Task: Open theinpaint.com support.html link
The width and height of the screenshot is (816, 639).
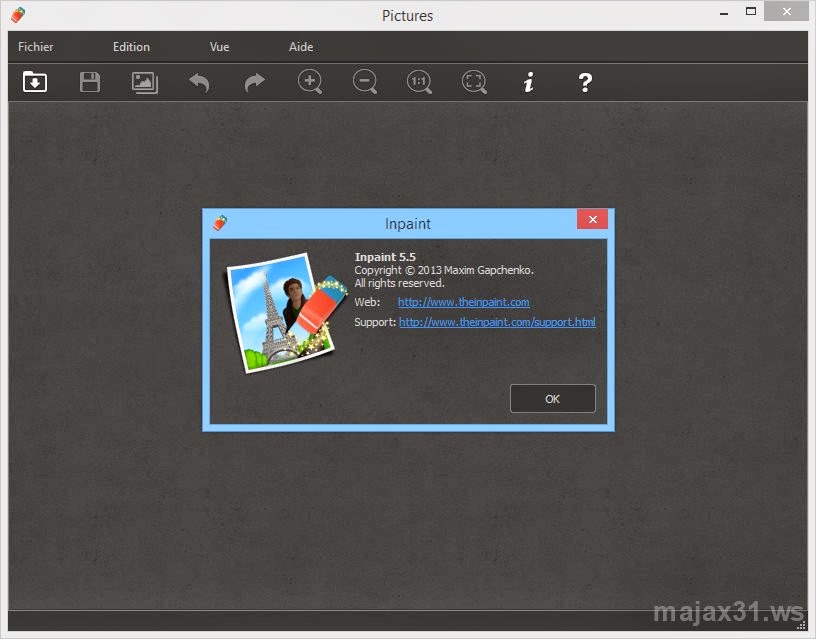Action: 497,322
